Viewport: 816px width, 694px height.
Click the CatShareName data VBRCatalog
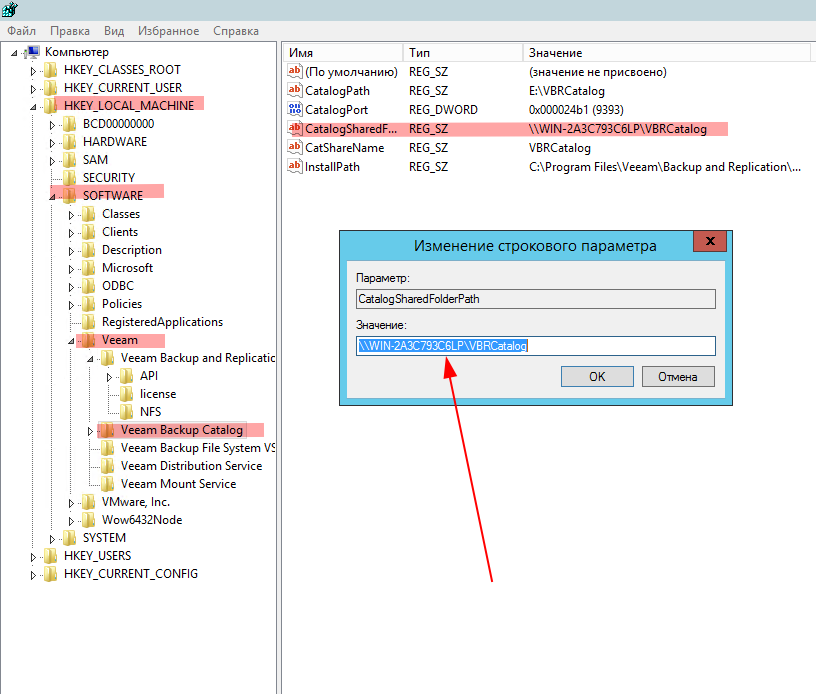click(x=559, y=148)
